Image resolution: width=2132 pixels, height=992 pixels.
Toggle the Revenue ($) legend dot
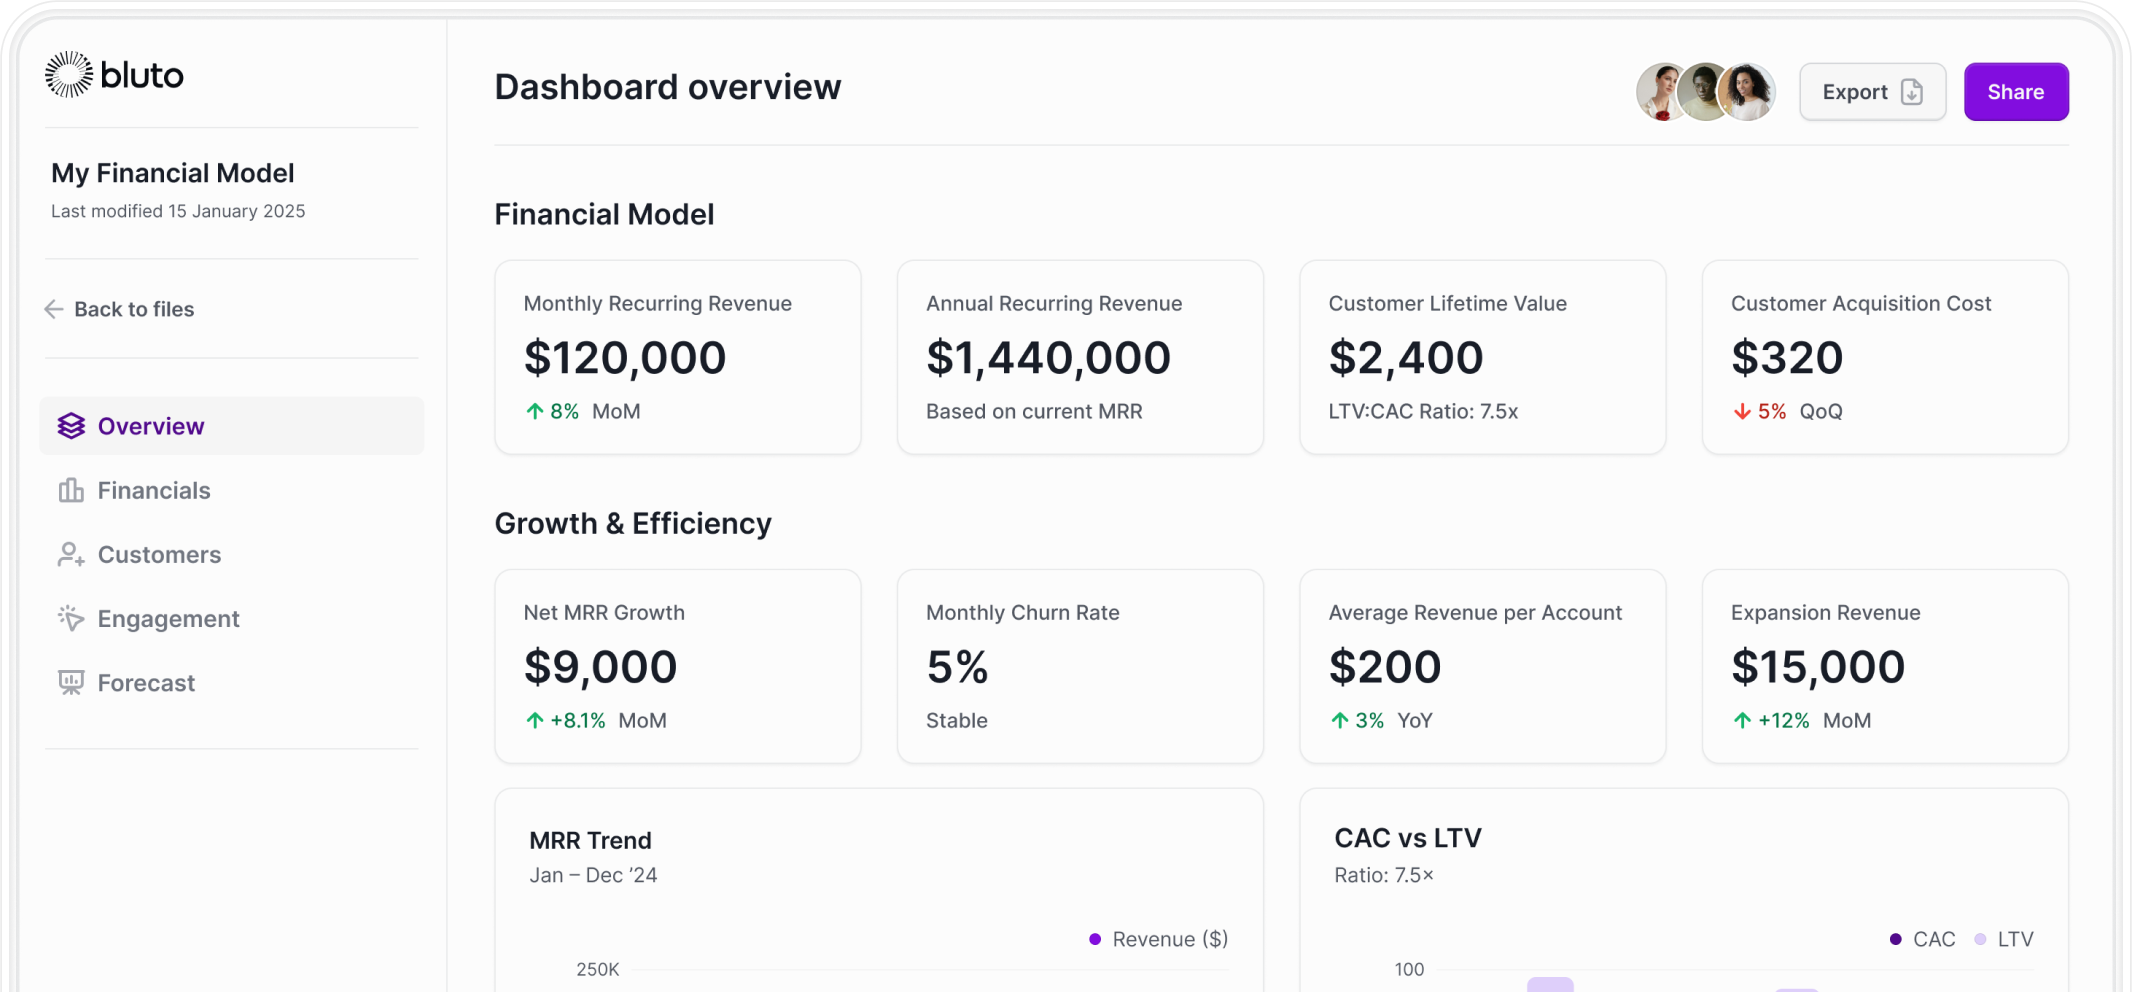point(1095,939)
